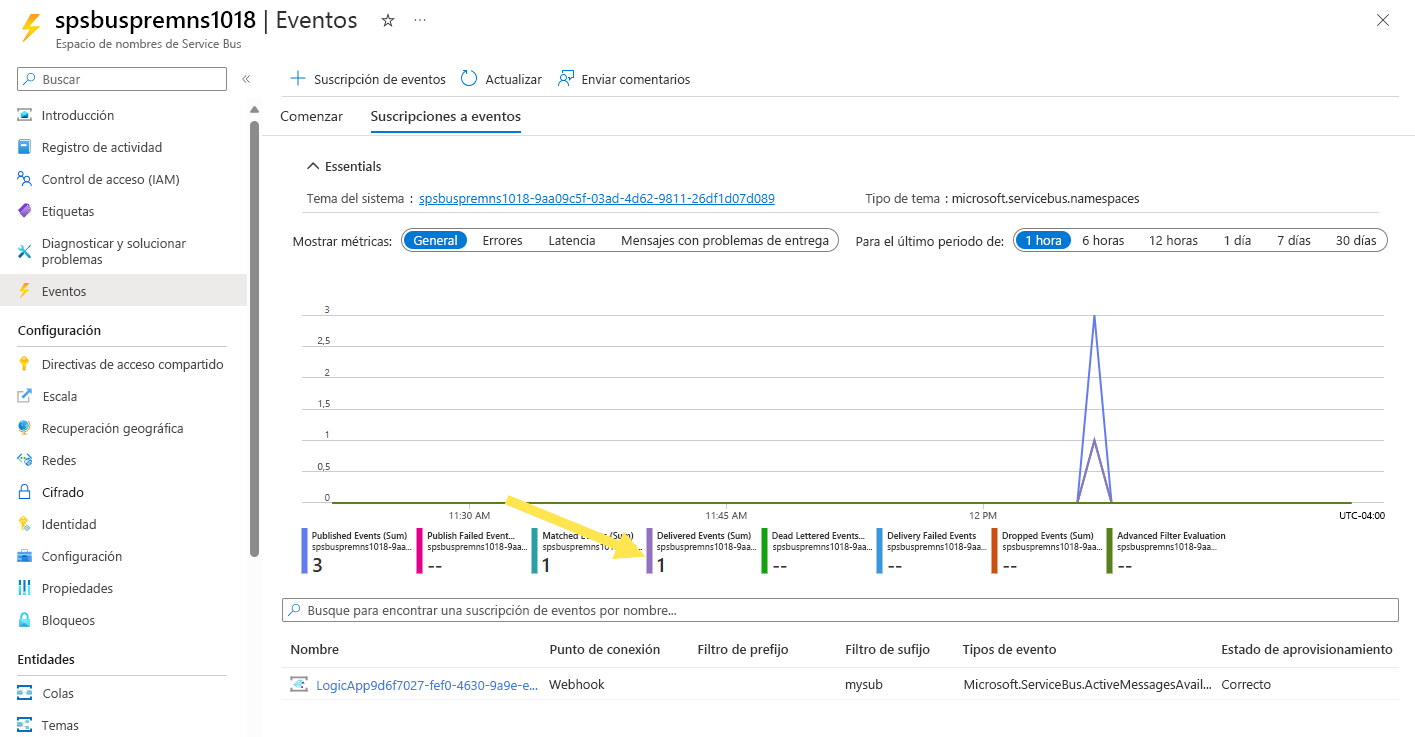This screenshot has height=737, width=1415.
Task: Sort by Filtro de sufijo column
Action: [x=887, y=649]
